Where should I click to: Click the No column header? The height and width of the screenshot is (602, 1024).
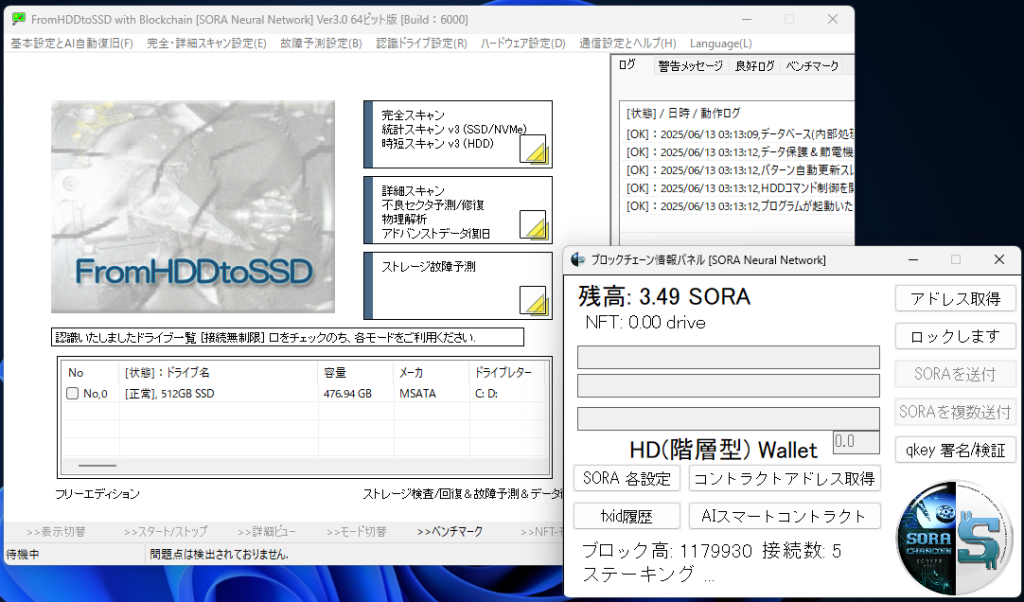click(x=89, y=373)
